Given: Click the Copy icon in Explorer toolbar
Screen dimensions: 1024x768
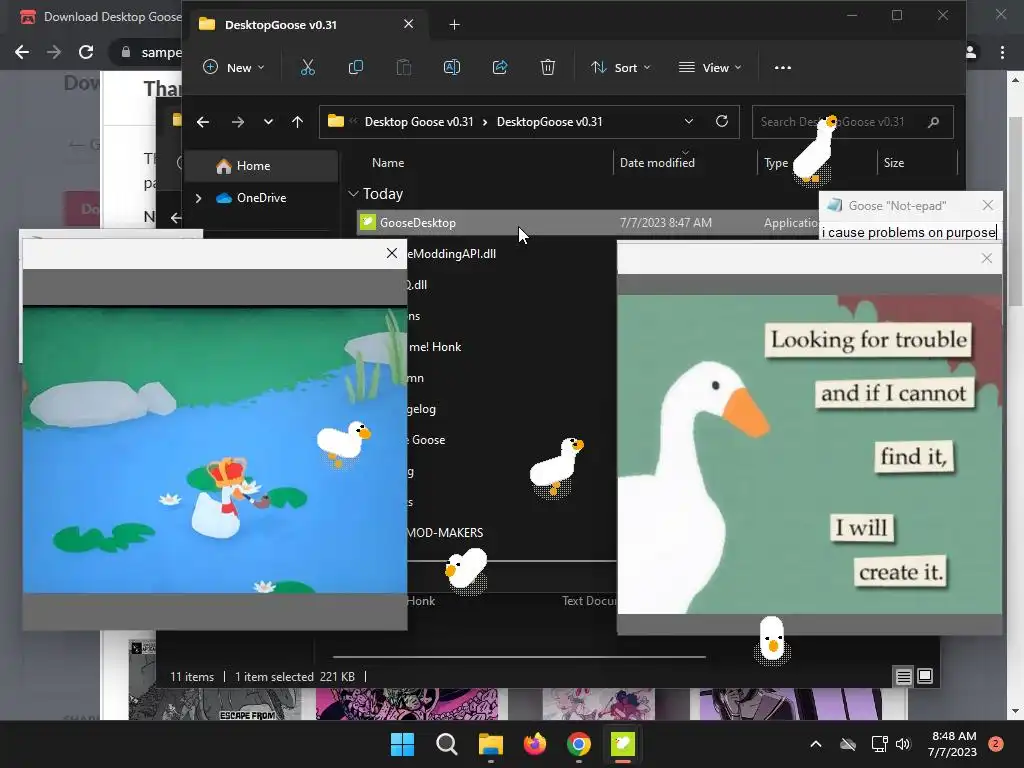Looking at the screenshot, I should [356, 67].
